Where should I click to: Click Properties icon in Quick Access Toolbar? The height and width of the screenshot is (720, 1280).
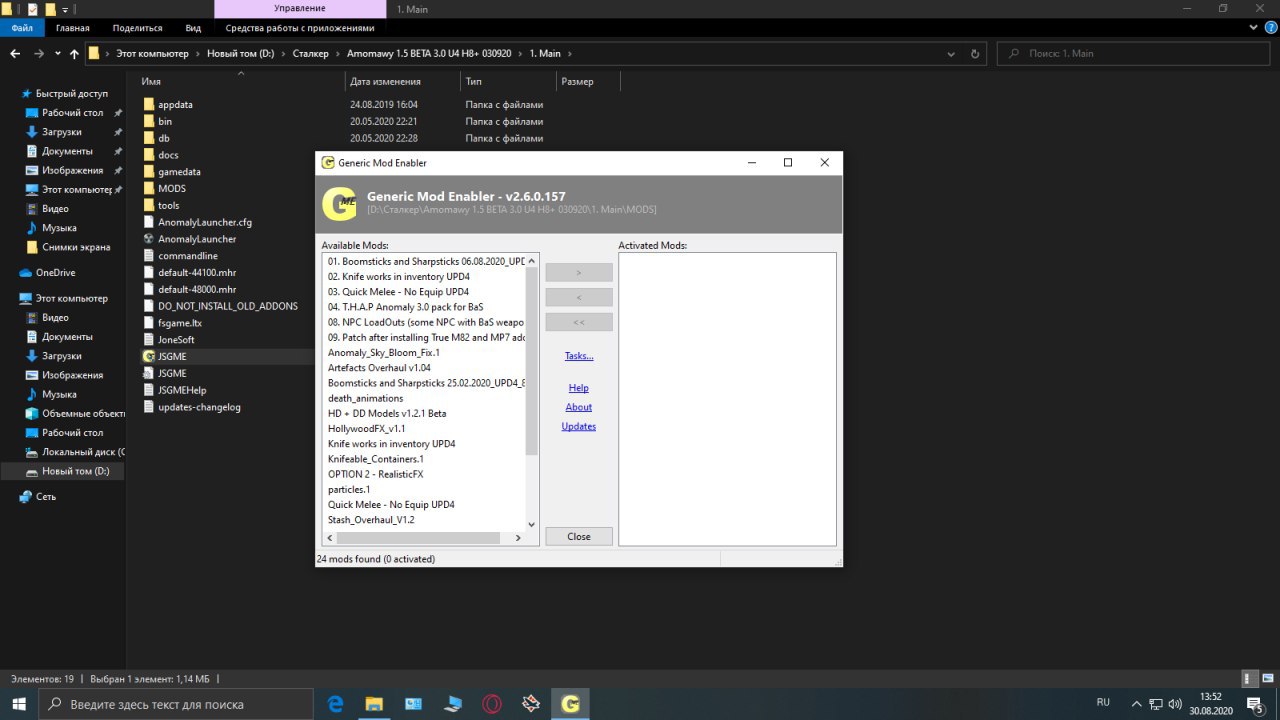tap(33, 9)
